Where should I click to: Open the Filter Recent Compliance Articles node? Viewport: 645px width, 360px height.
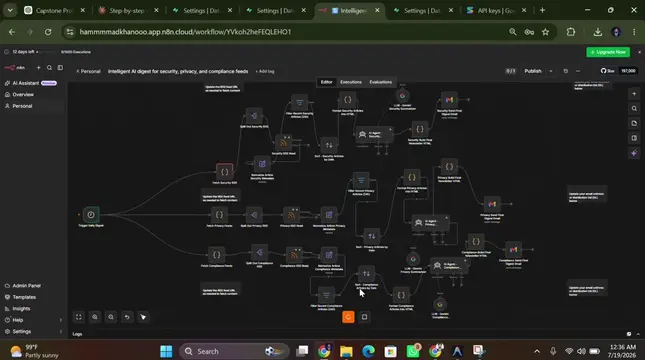pos(326,295)
